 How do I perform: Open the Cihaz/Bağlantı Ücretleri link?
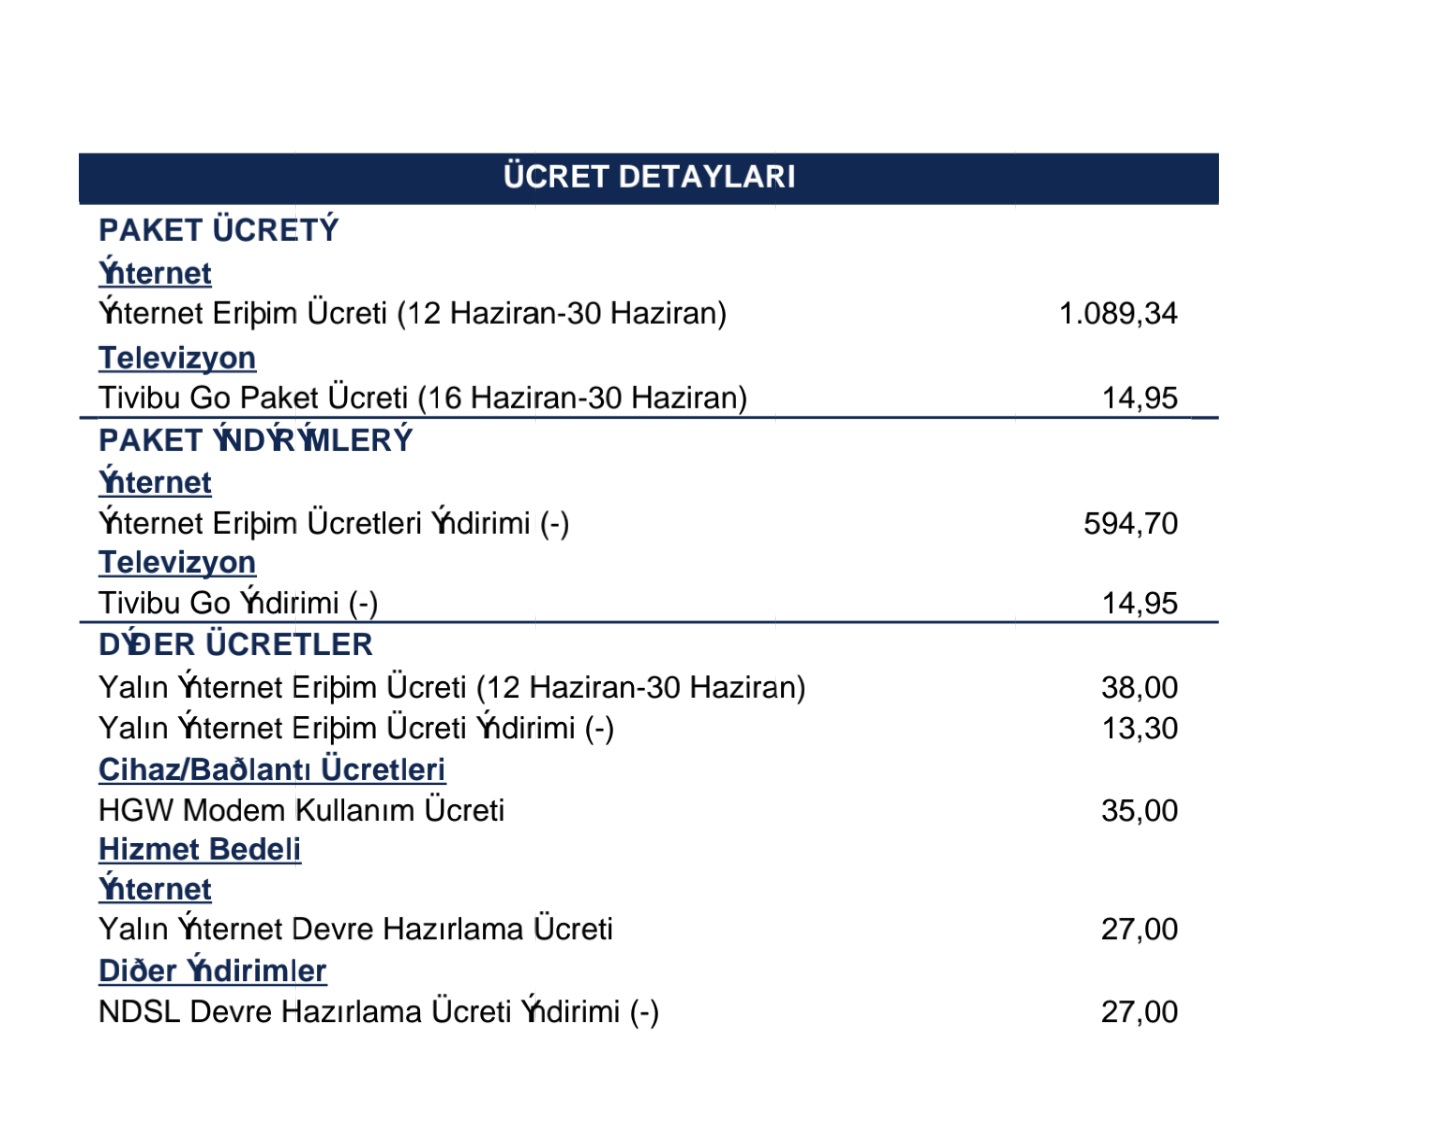pyautogui.click(x=272, y=769)
